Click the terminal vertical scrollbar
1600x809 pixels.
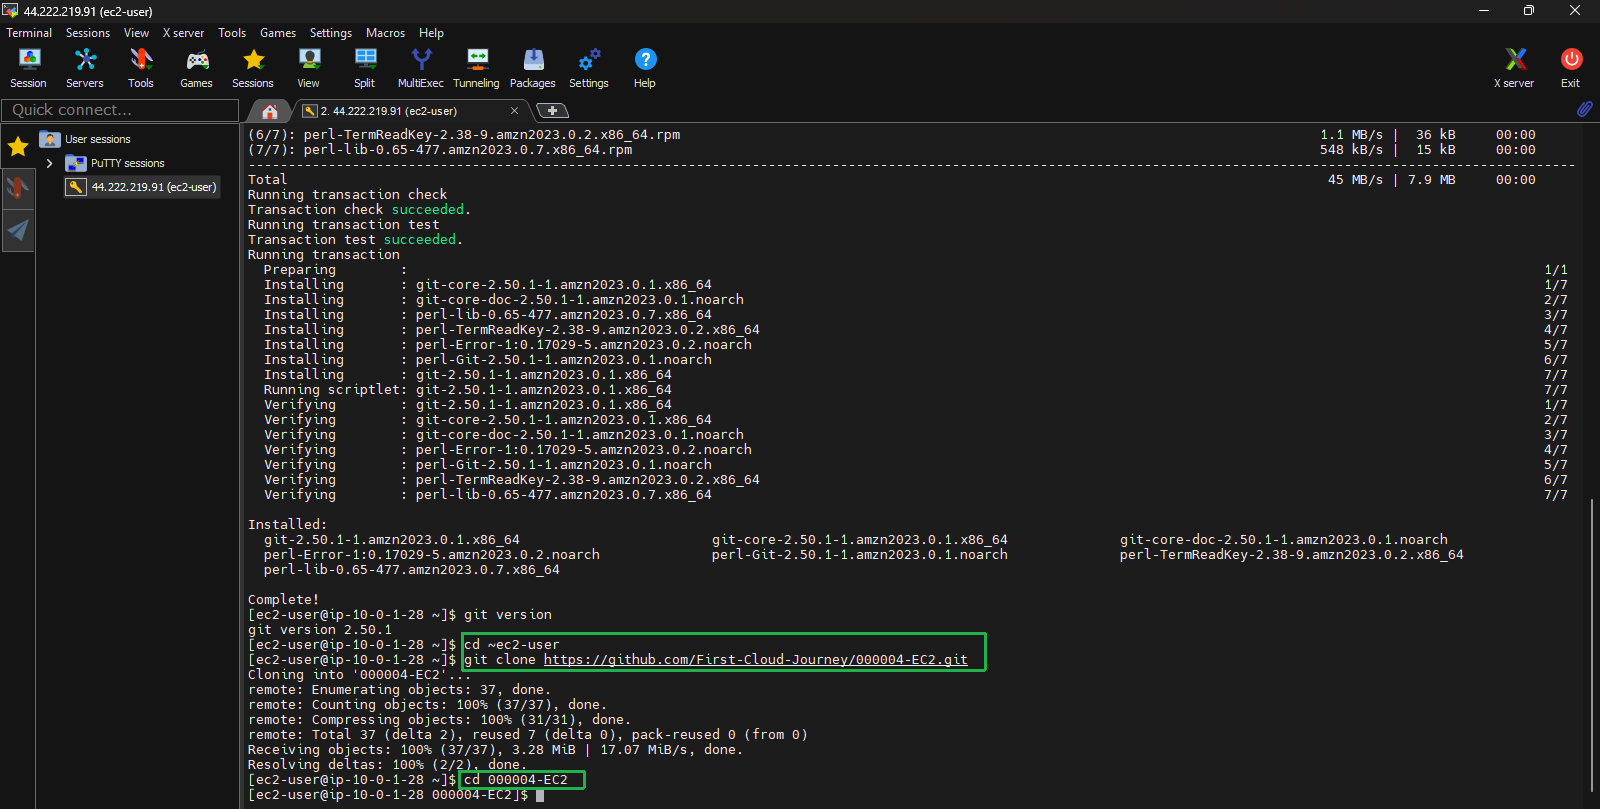coord(1592,645)
